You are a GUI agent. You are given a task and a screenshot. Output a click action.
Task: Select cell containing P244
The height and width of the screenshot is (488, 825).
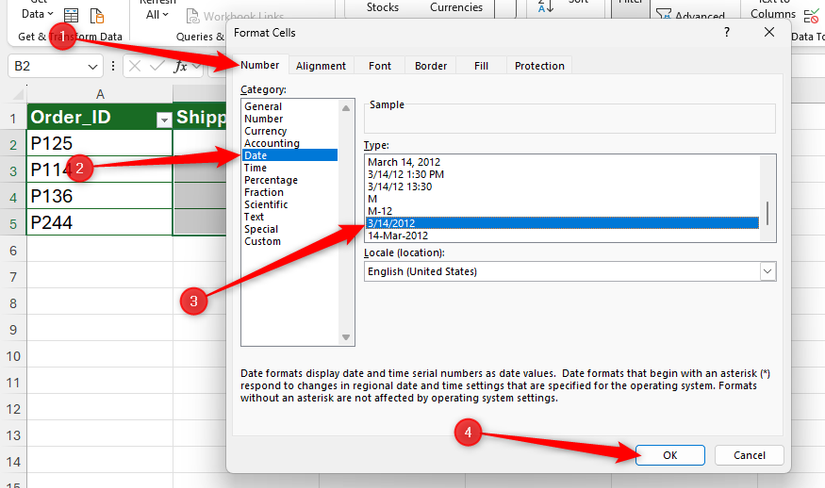(99, 222)
